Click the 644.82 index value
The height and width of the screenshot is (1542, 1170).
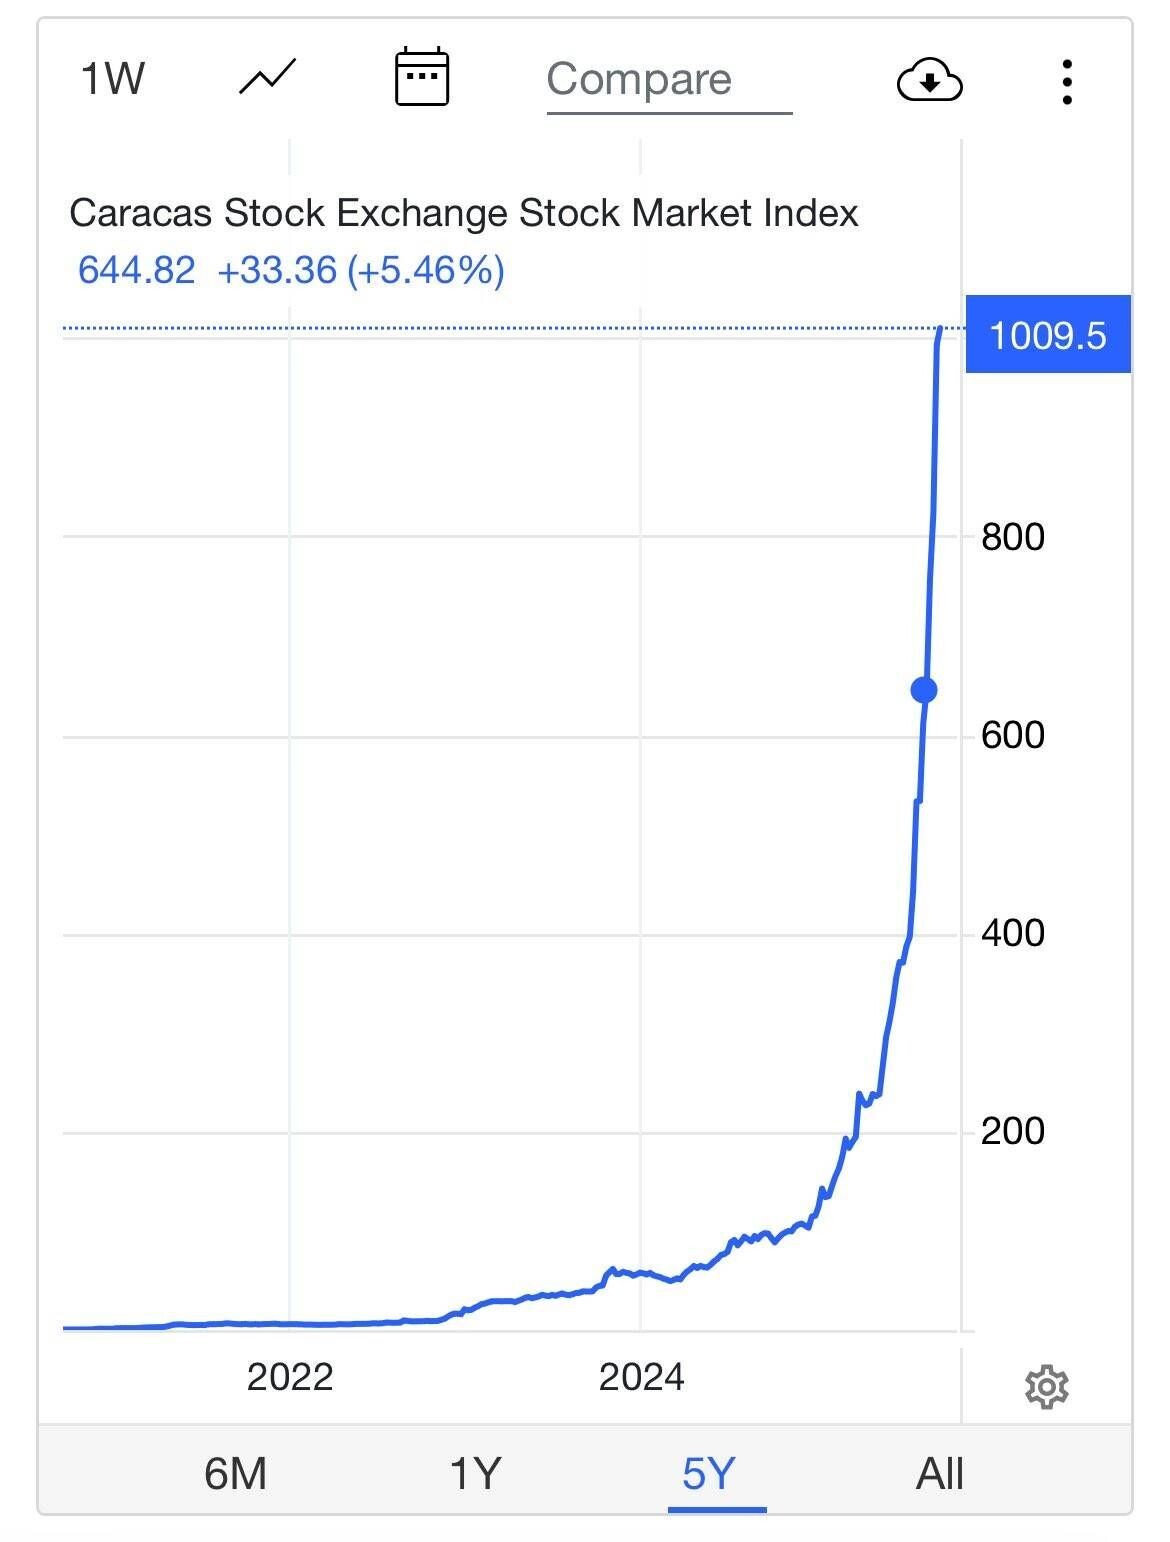[136, 270]
